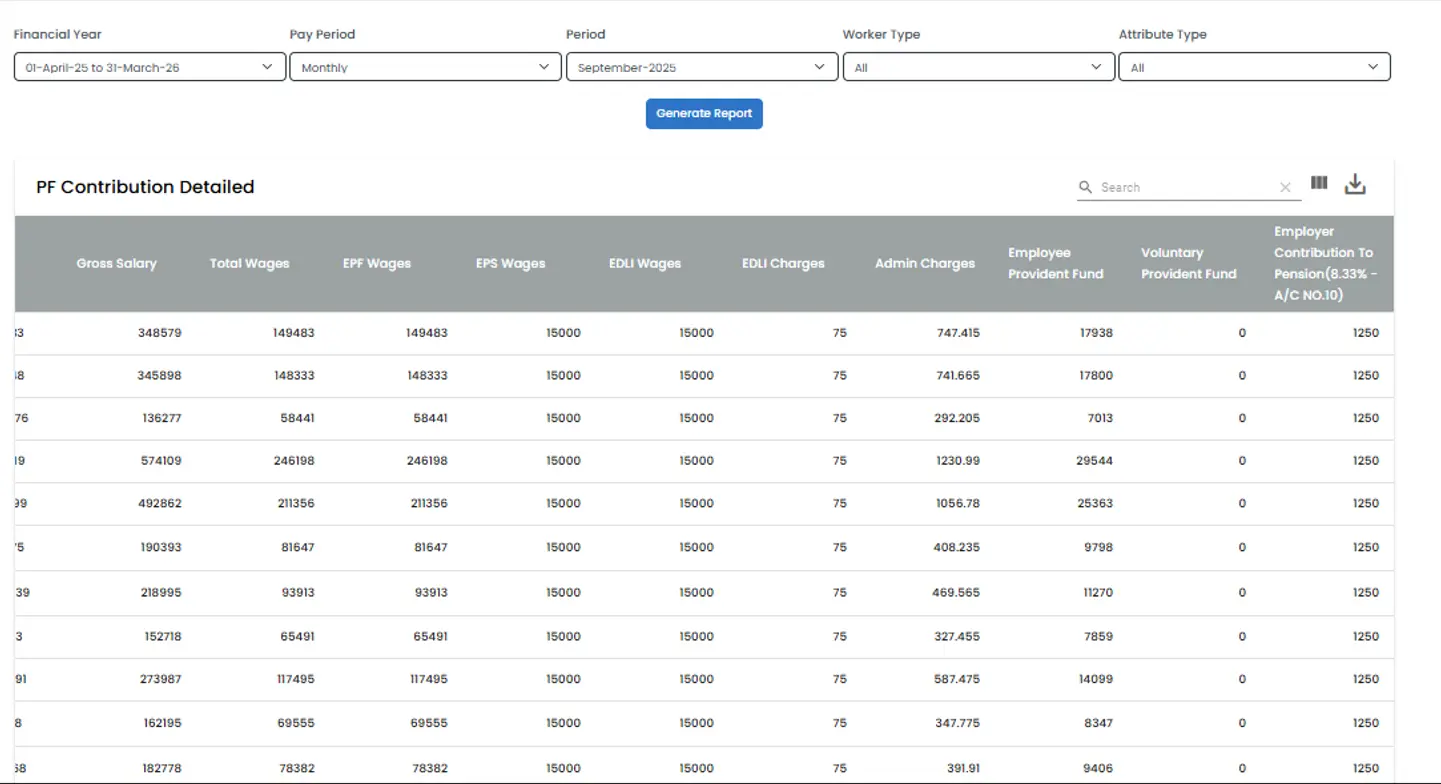Image resolution: width=1441 pixels, height=784 pixels.
Task: Click the search magnifier icon
Action: [x=1085, y=187]
